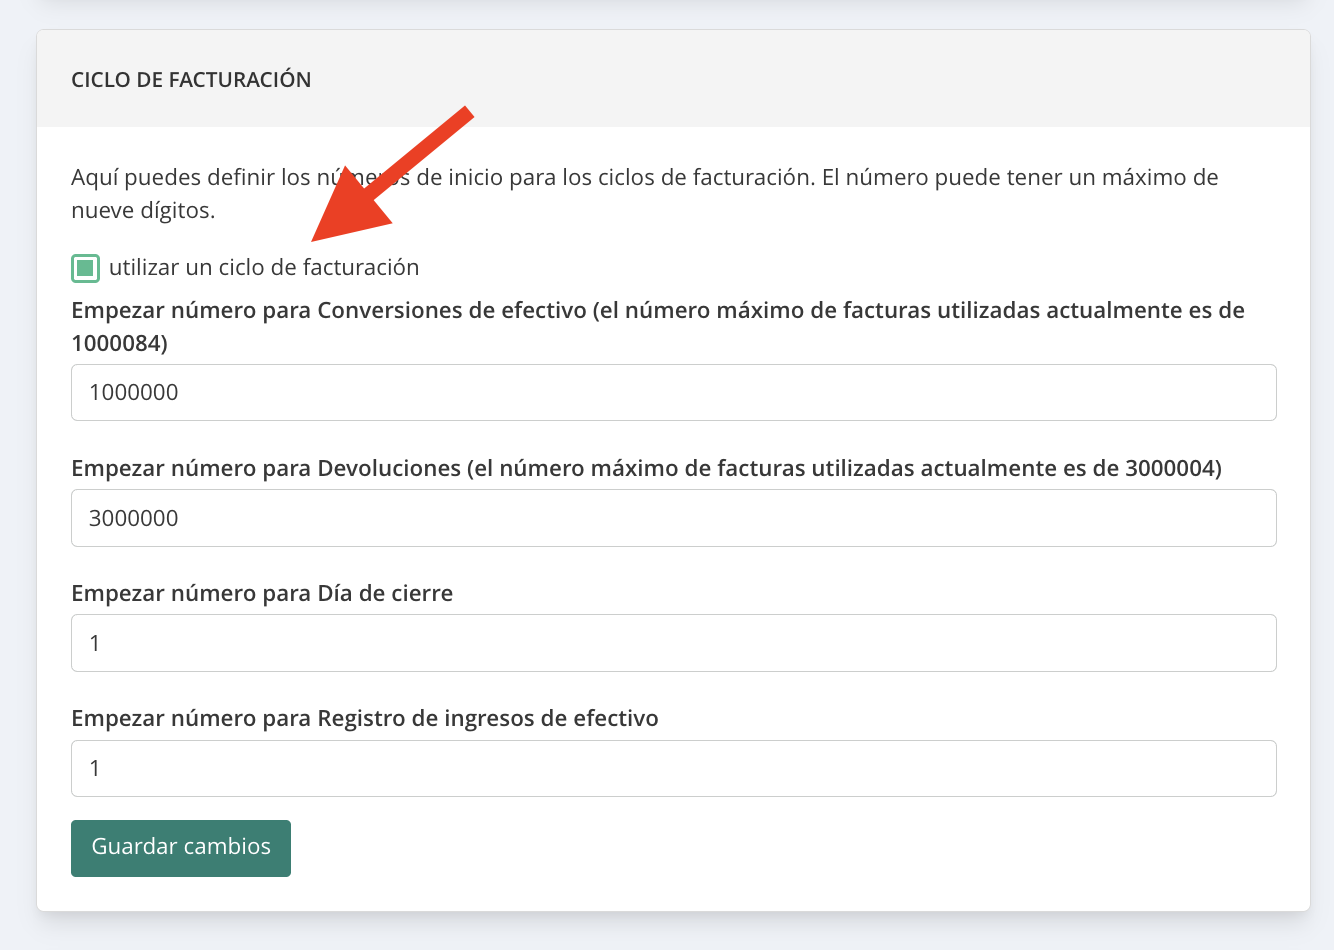Click the 'Empezar número para Registro de ingresos' label

pos(364,718)
